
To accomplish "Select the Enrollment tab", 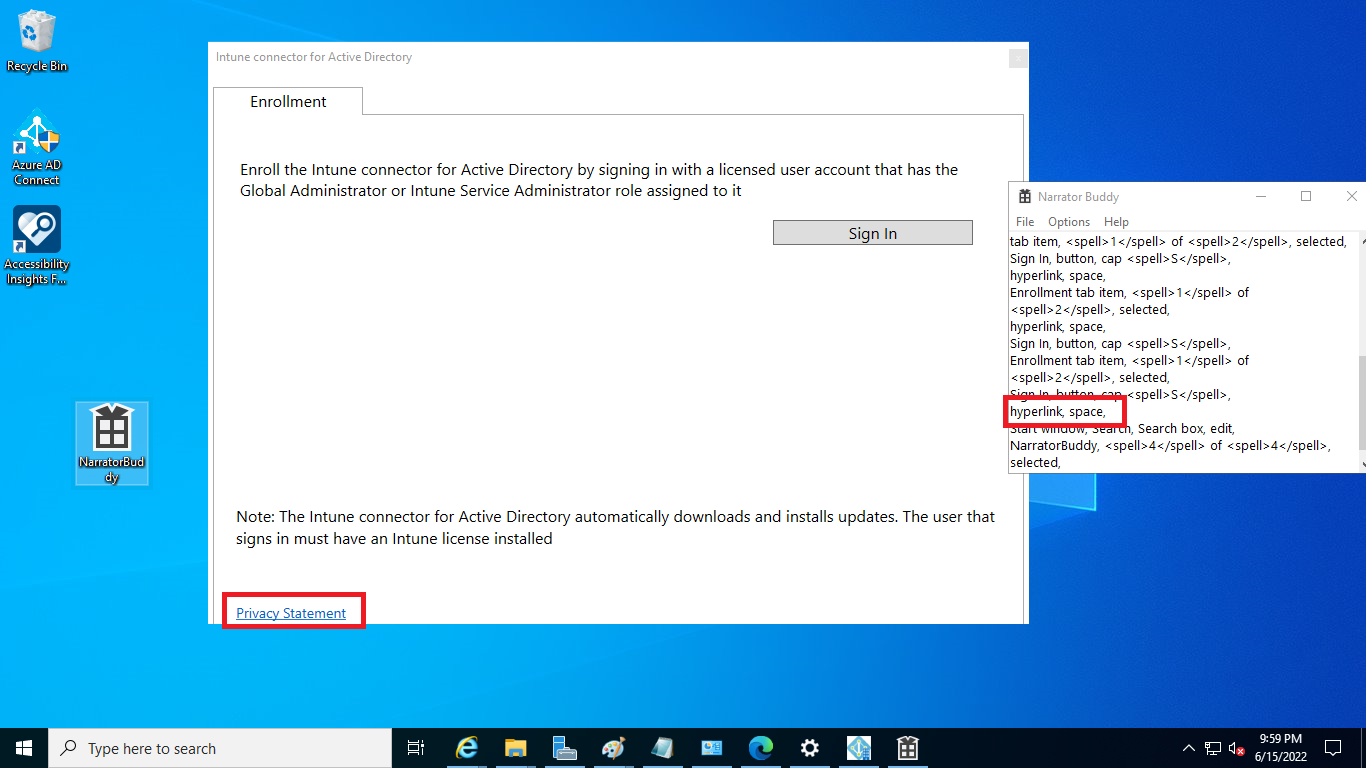I will pyautogui.click(x=288, y=101).
